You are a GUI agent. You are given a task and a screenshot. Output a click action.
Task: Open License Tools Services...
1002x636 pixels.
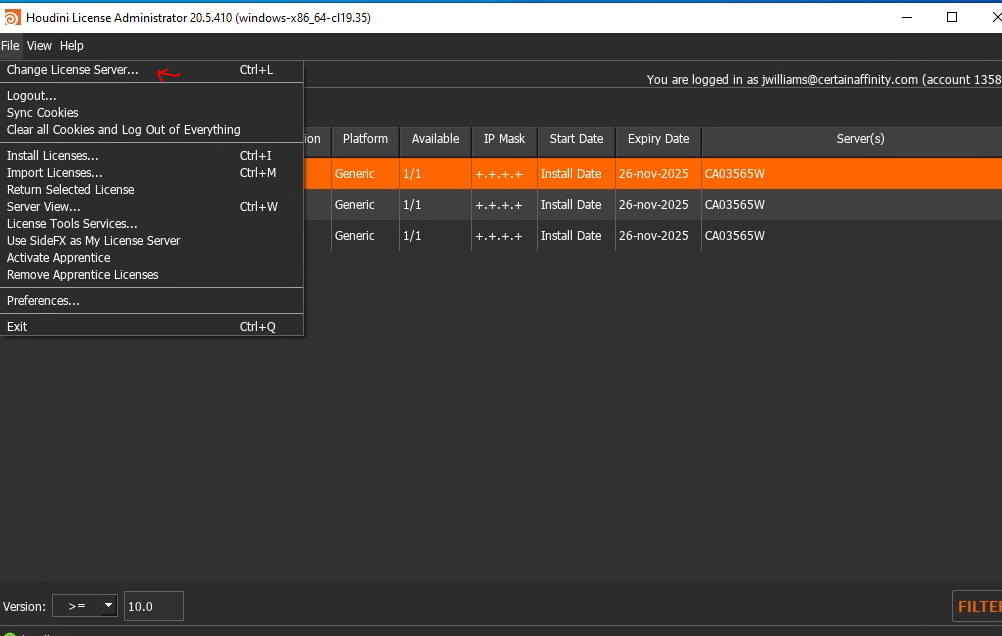(151, 224)
